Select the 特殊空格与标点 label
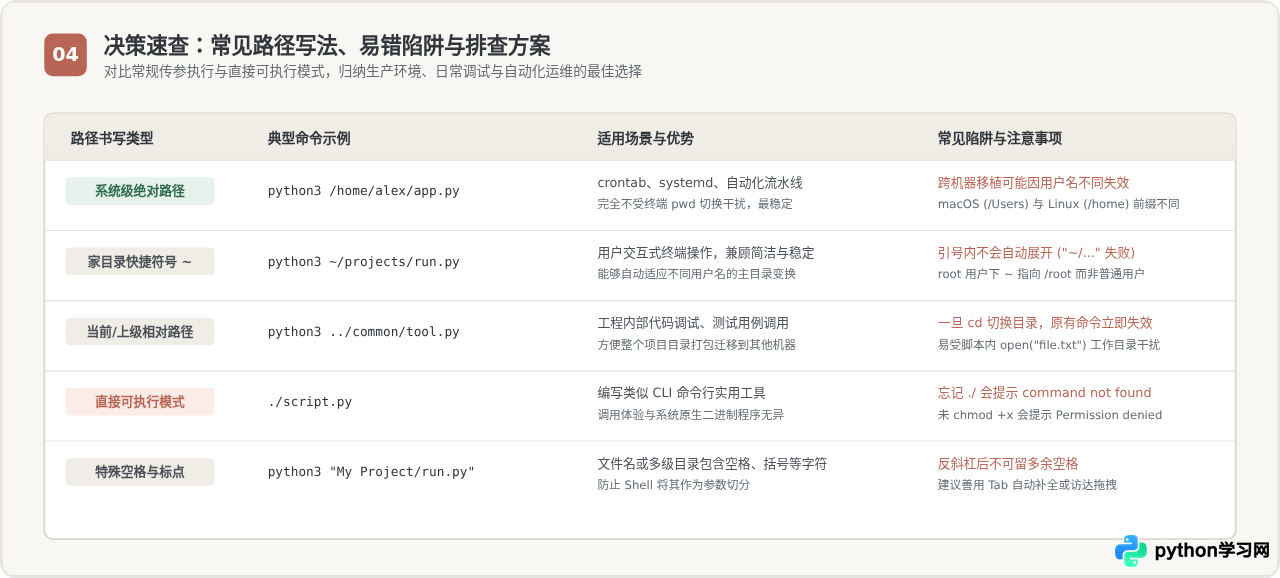Image resolution: width=1280 pixels, height=578 pixels. tap(140, 471)
